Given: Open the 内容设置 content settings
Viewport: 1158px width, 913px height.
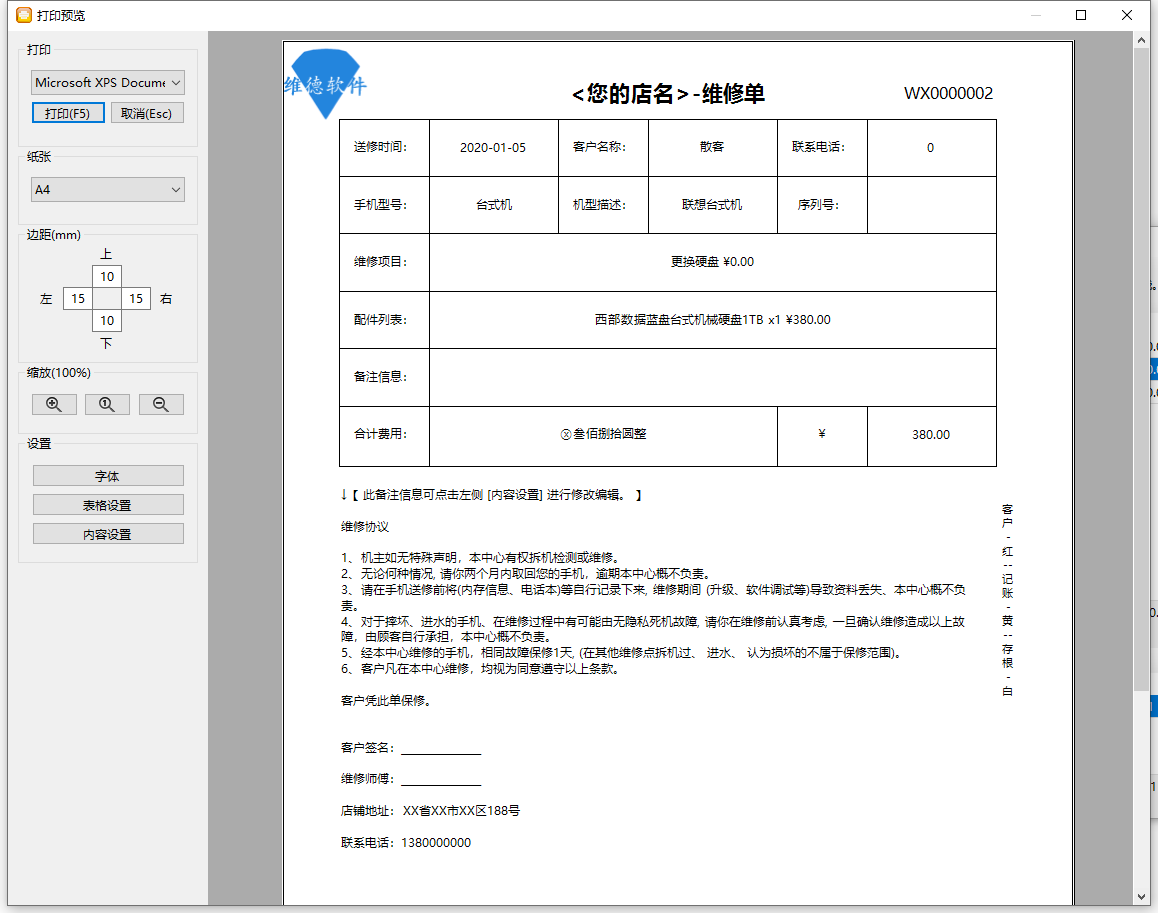Looking at the screenshot, I should point(108,533).
